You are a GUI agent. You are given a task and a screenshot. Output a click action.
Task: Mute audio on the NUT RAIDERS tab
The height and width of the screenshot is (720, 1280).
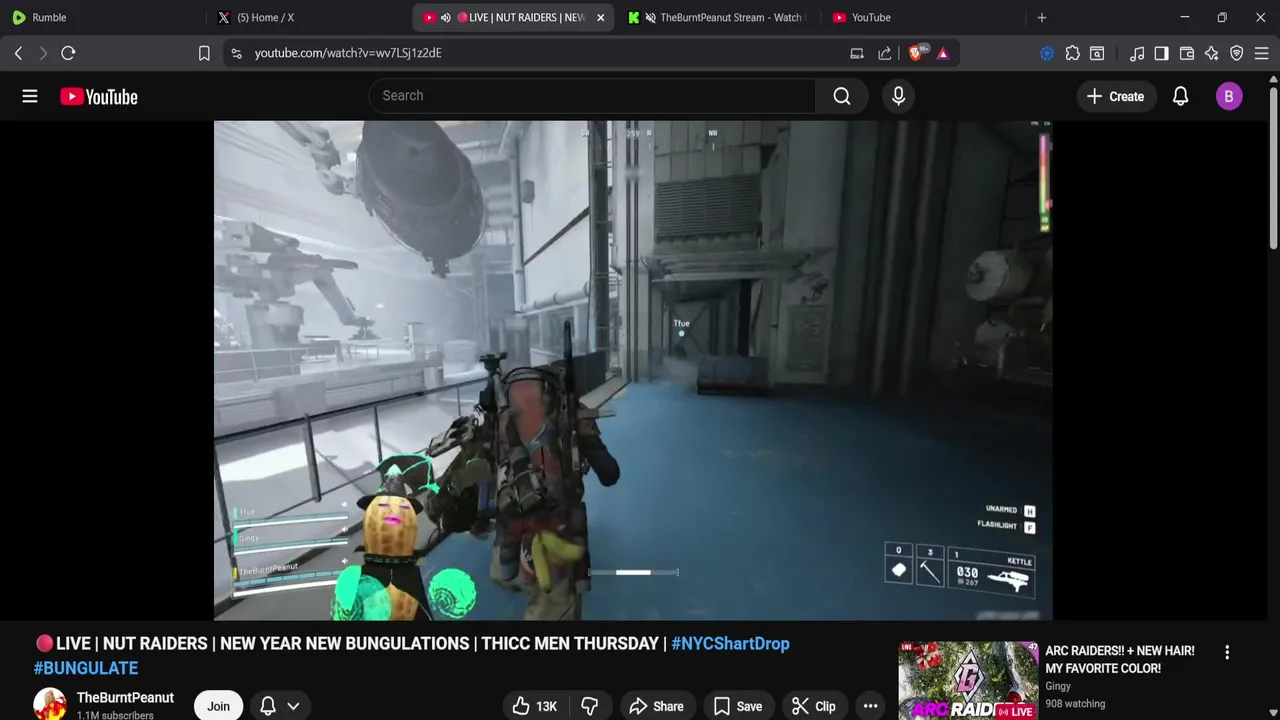445,17
